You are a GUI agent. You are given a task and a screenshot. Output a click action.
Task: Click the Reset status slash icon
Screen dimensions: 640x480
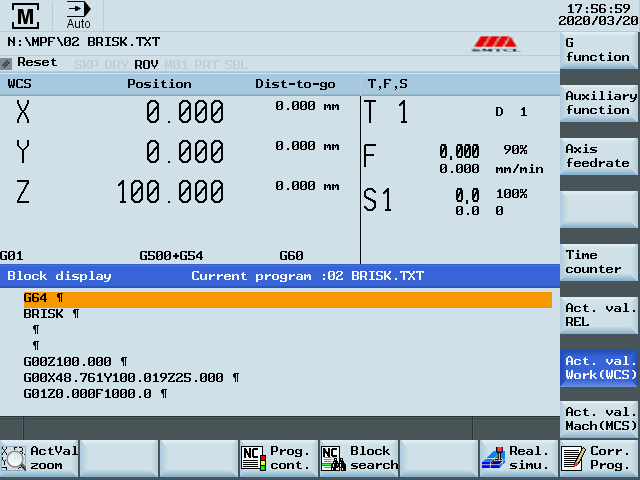tap(6, 63)
